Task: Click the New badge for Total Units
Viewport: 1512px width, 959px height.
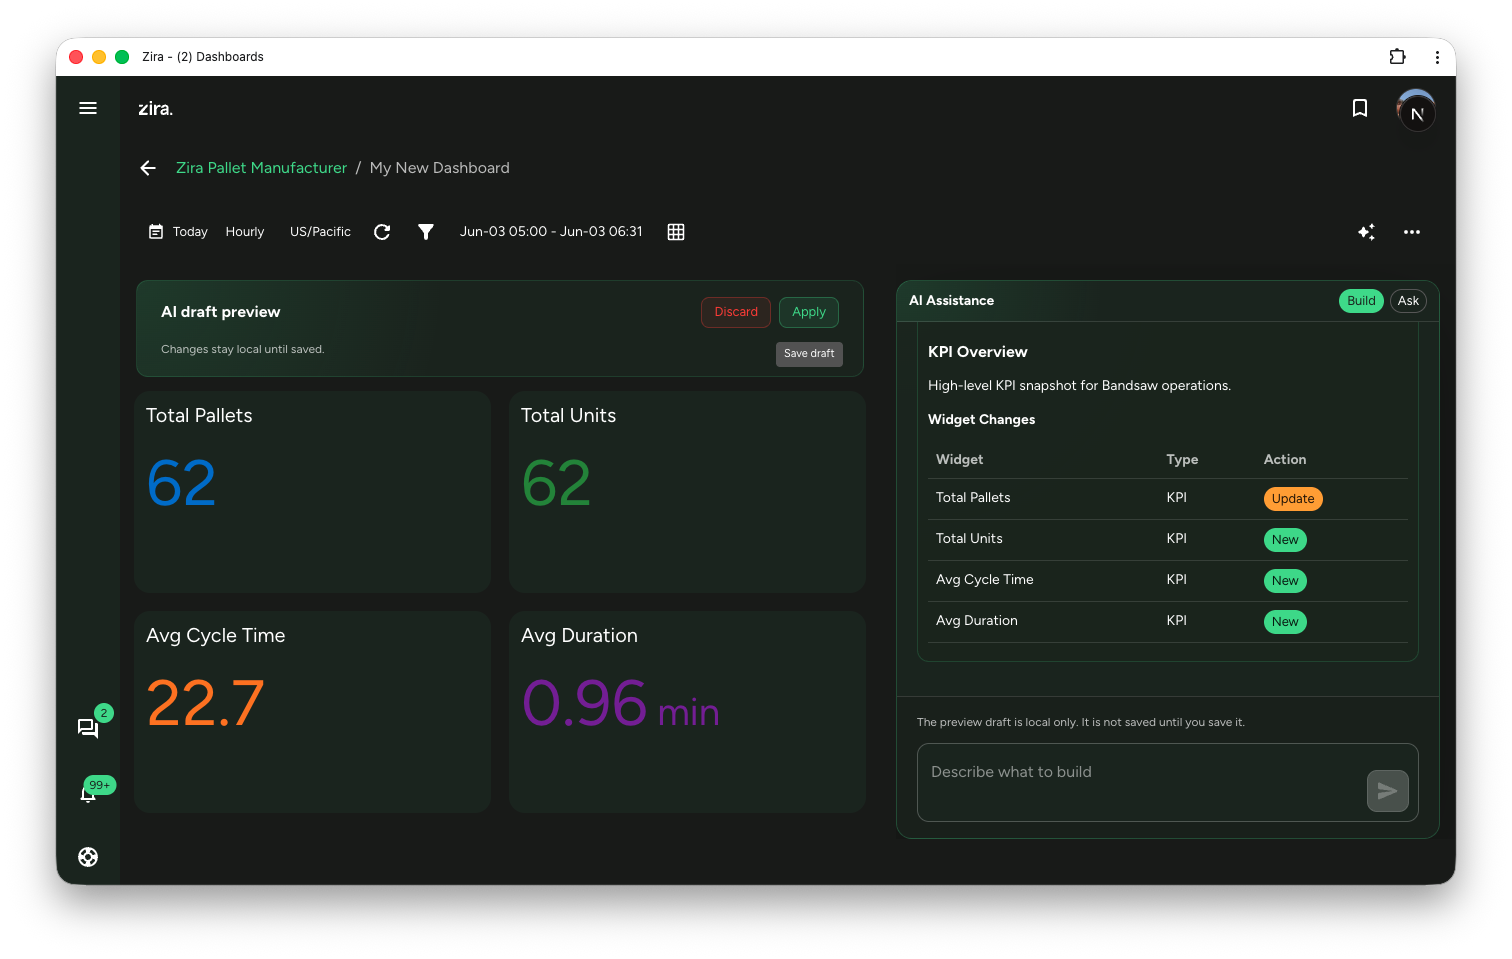Action: point(1285,540)
